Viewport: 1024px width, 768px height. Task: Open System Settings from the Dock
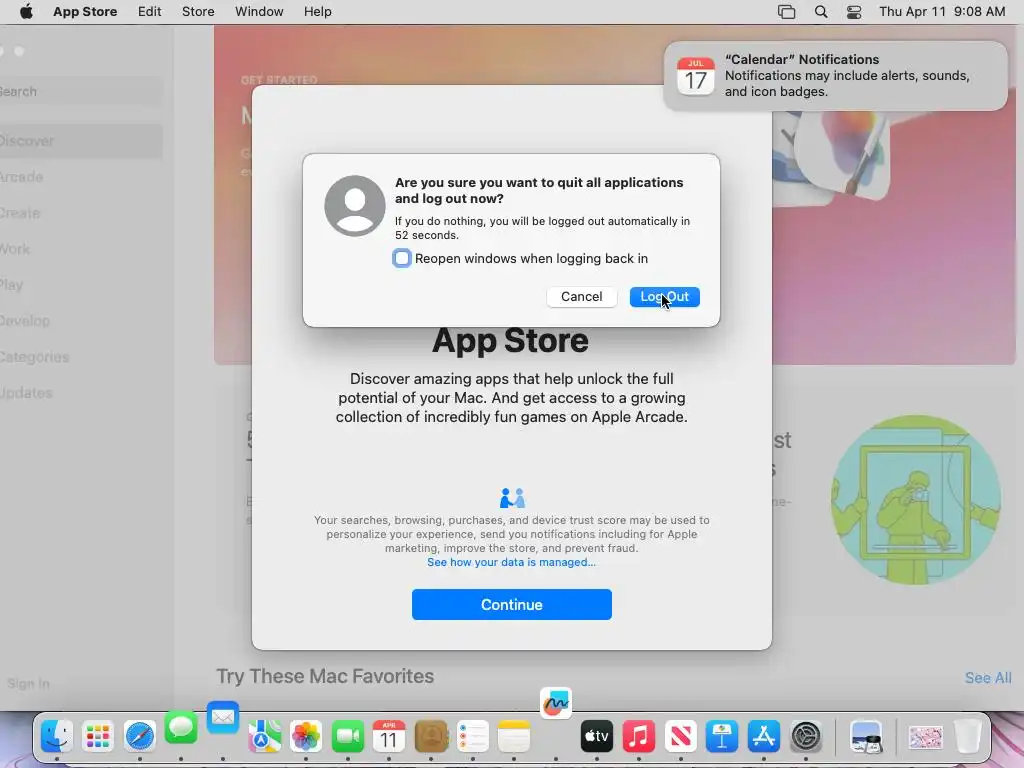(805, 737)
